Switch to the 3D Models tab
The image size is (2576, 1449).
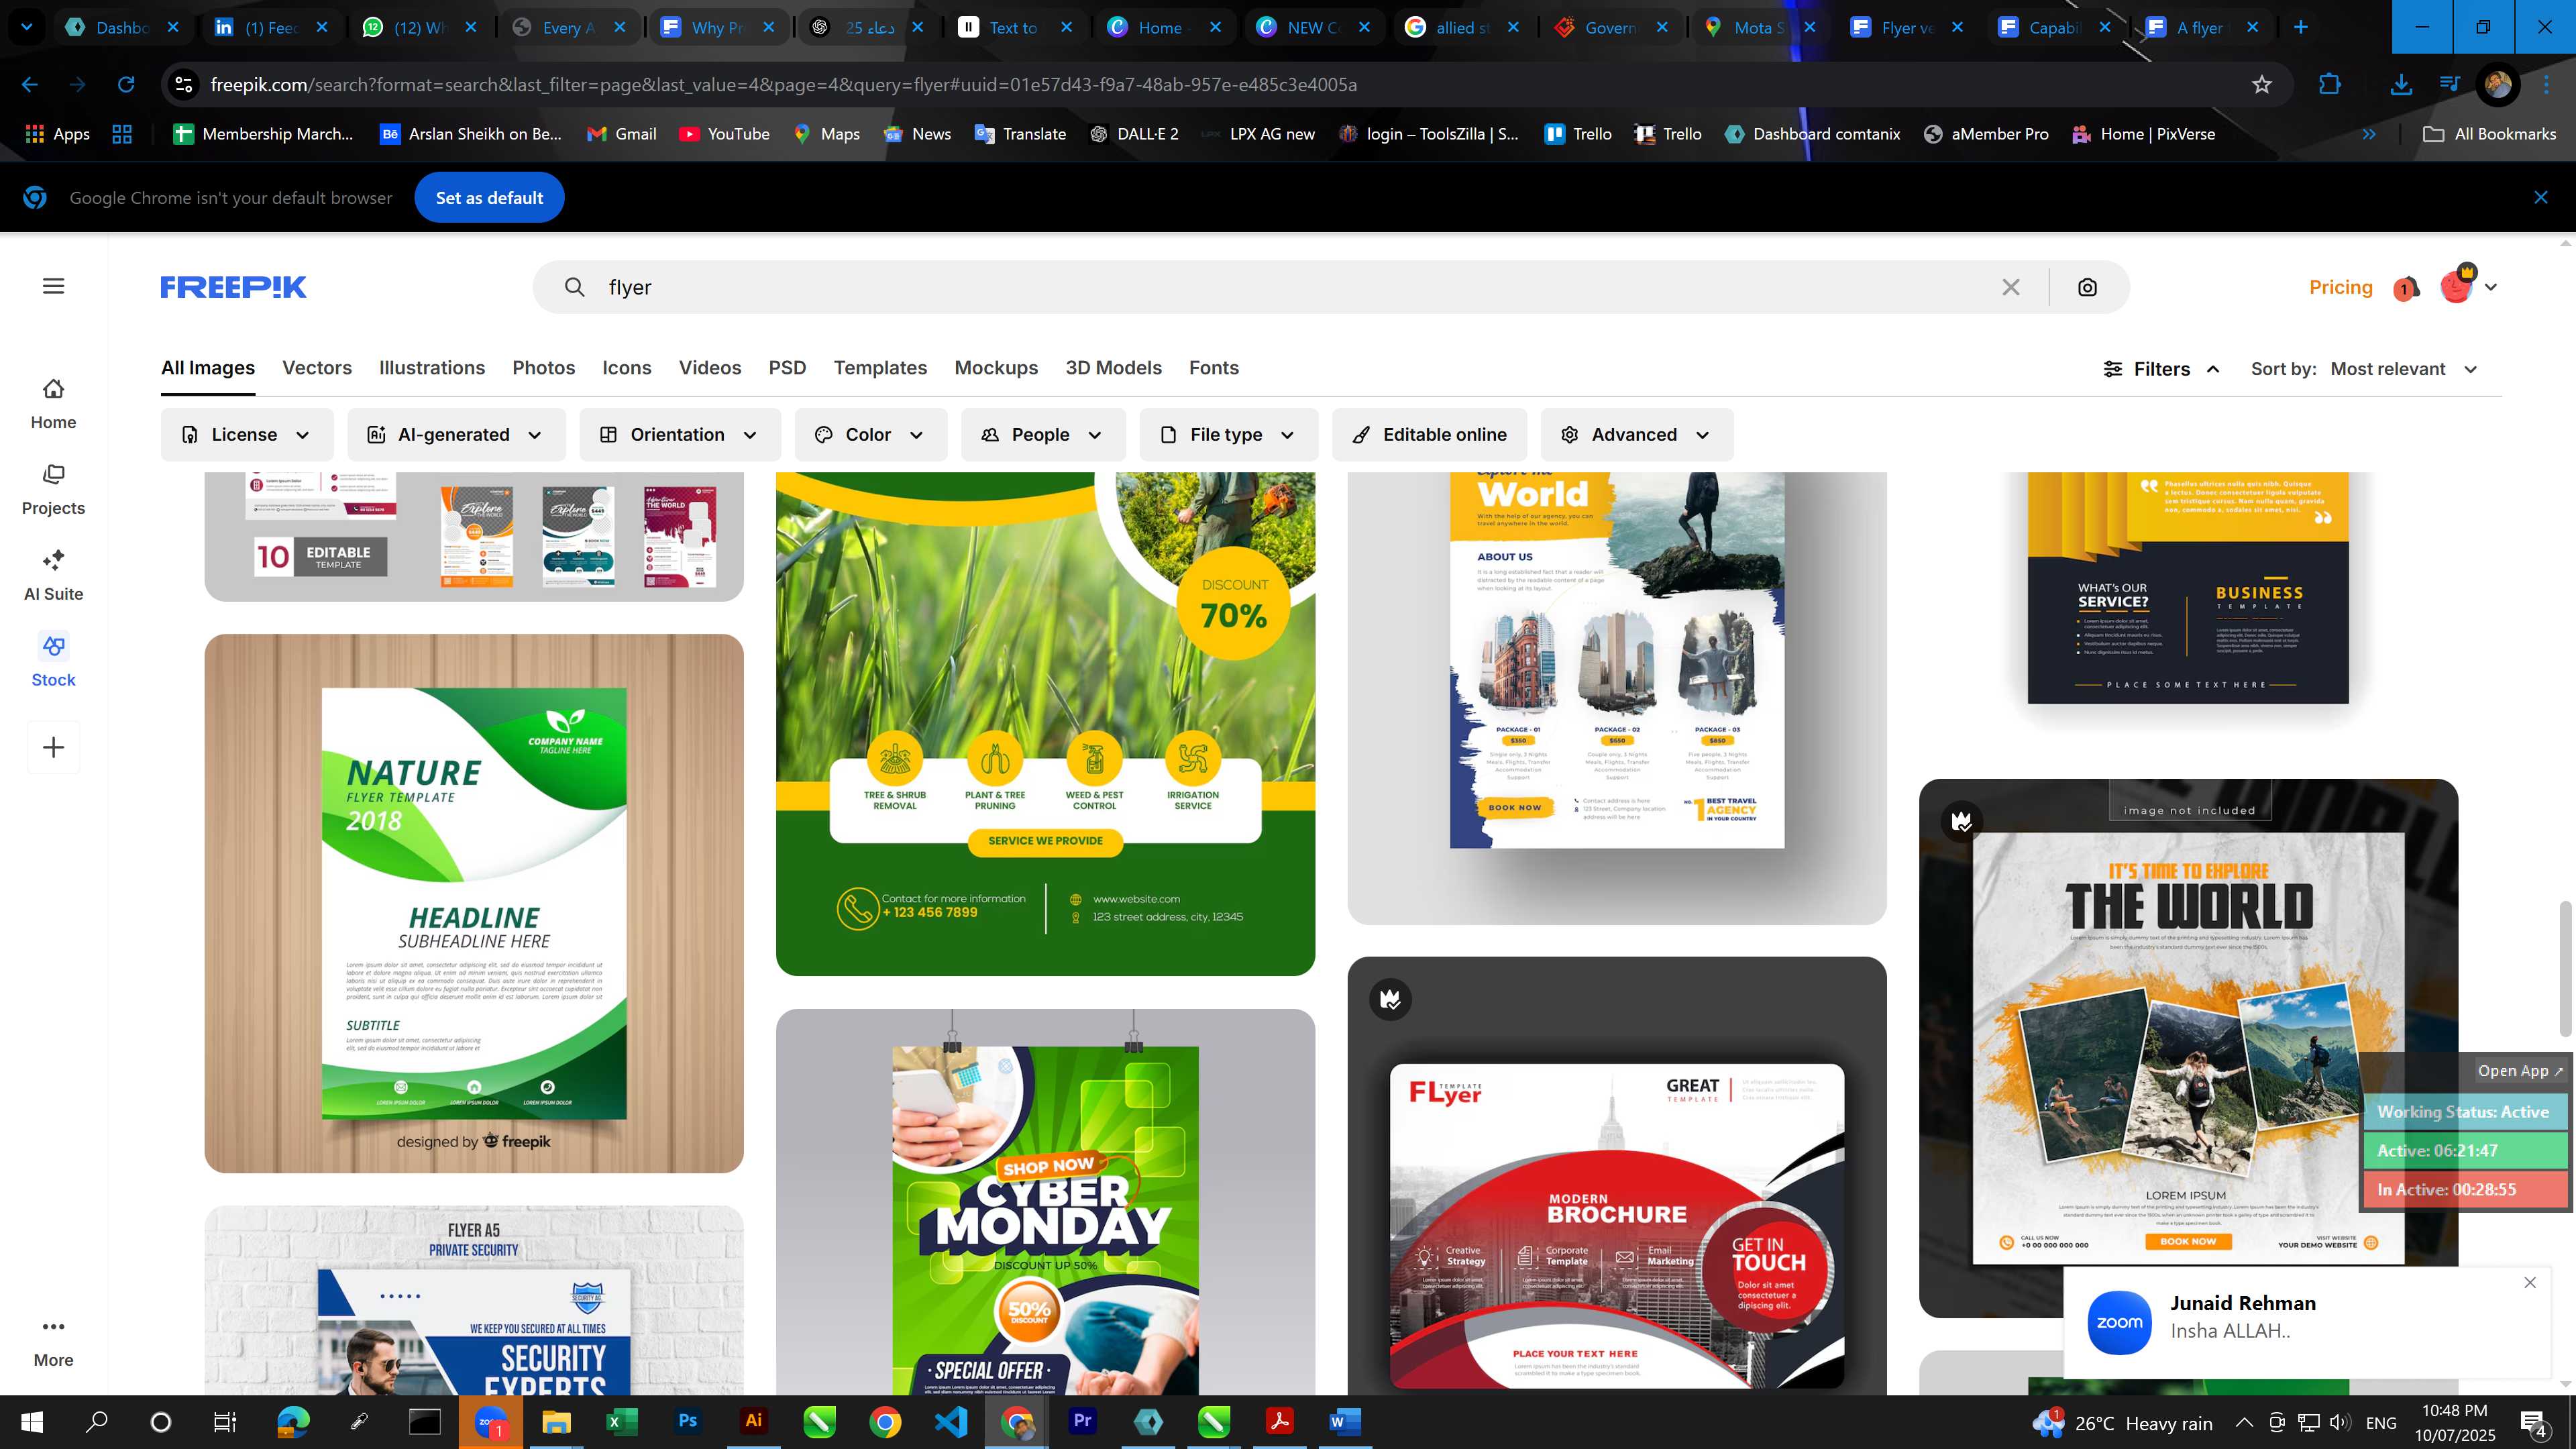1113,368
